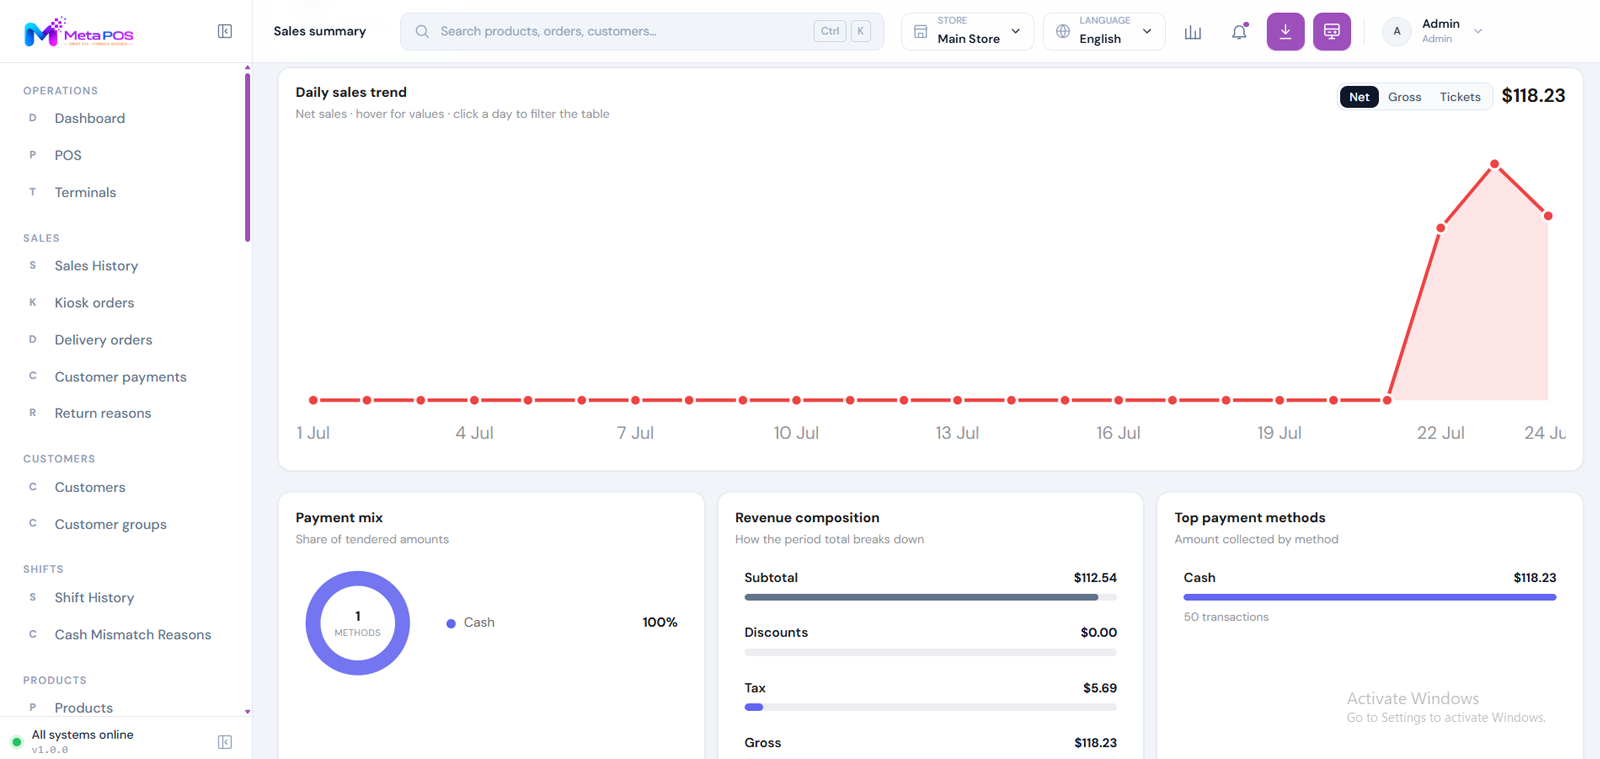Click the Subtotal progress bar

tap(930, 597)
